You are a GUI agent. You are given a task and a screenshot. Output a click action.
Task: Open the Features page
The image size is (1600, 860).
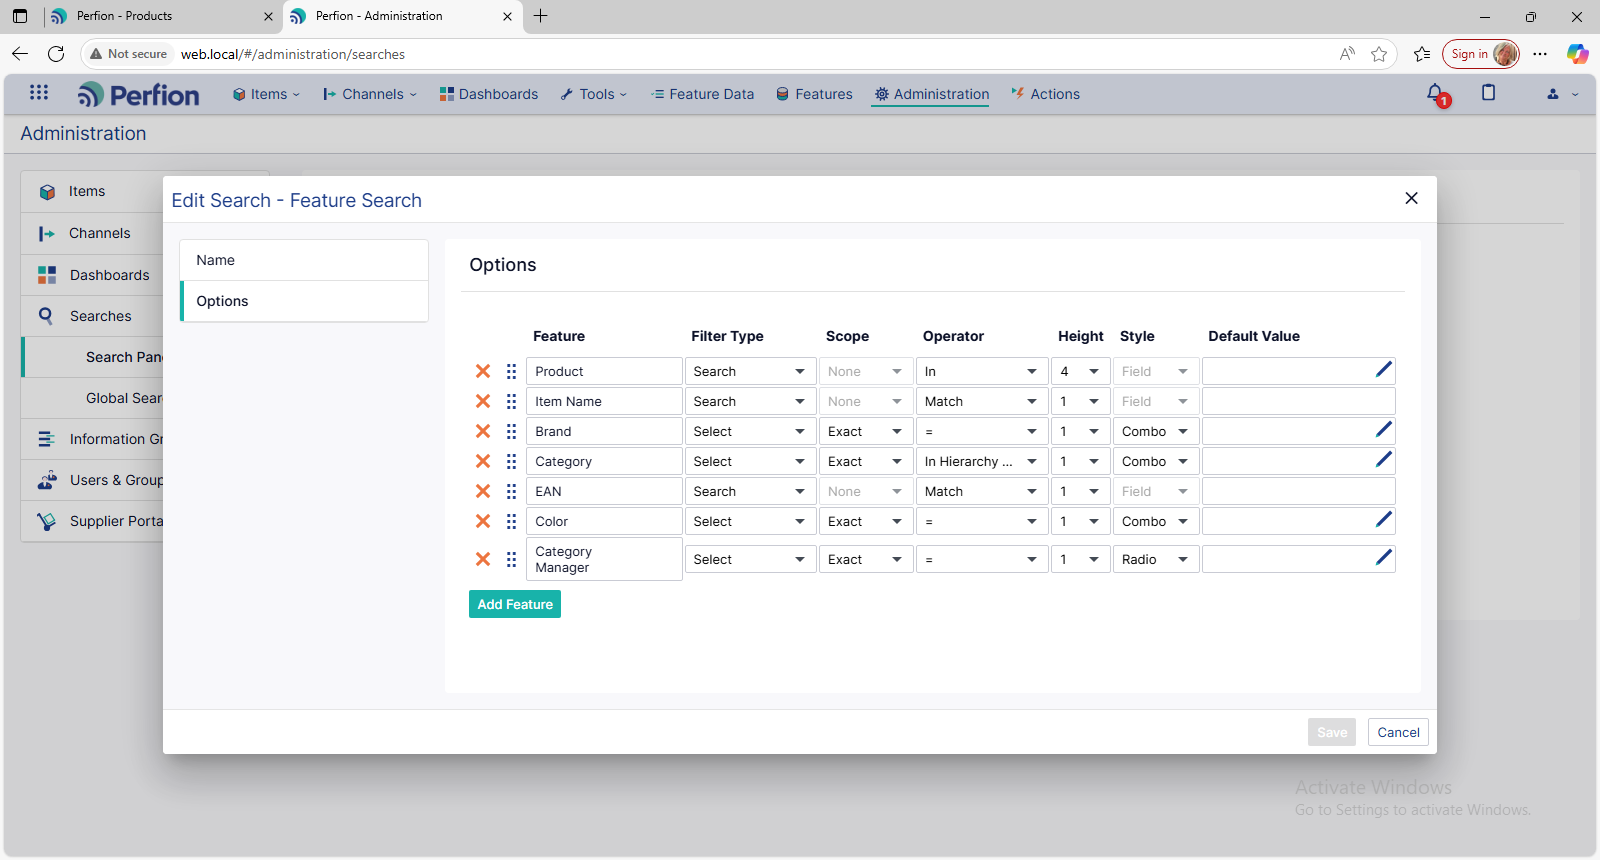tap(815, 94)
